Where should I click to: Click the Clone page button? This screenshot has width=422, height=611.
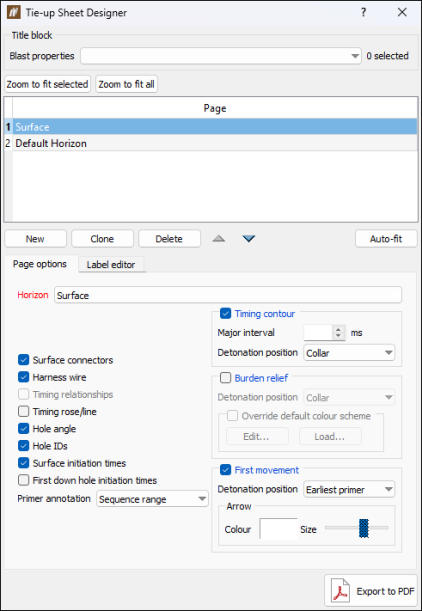[x=102, y=238]
